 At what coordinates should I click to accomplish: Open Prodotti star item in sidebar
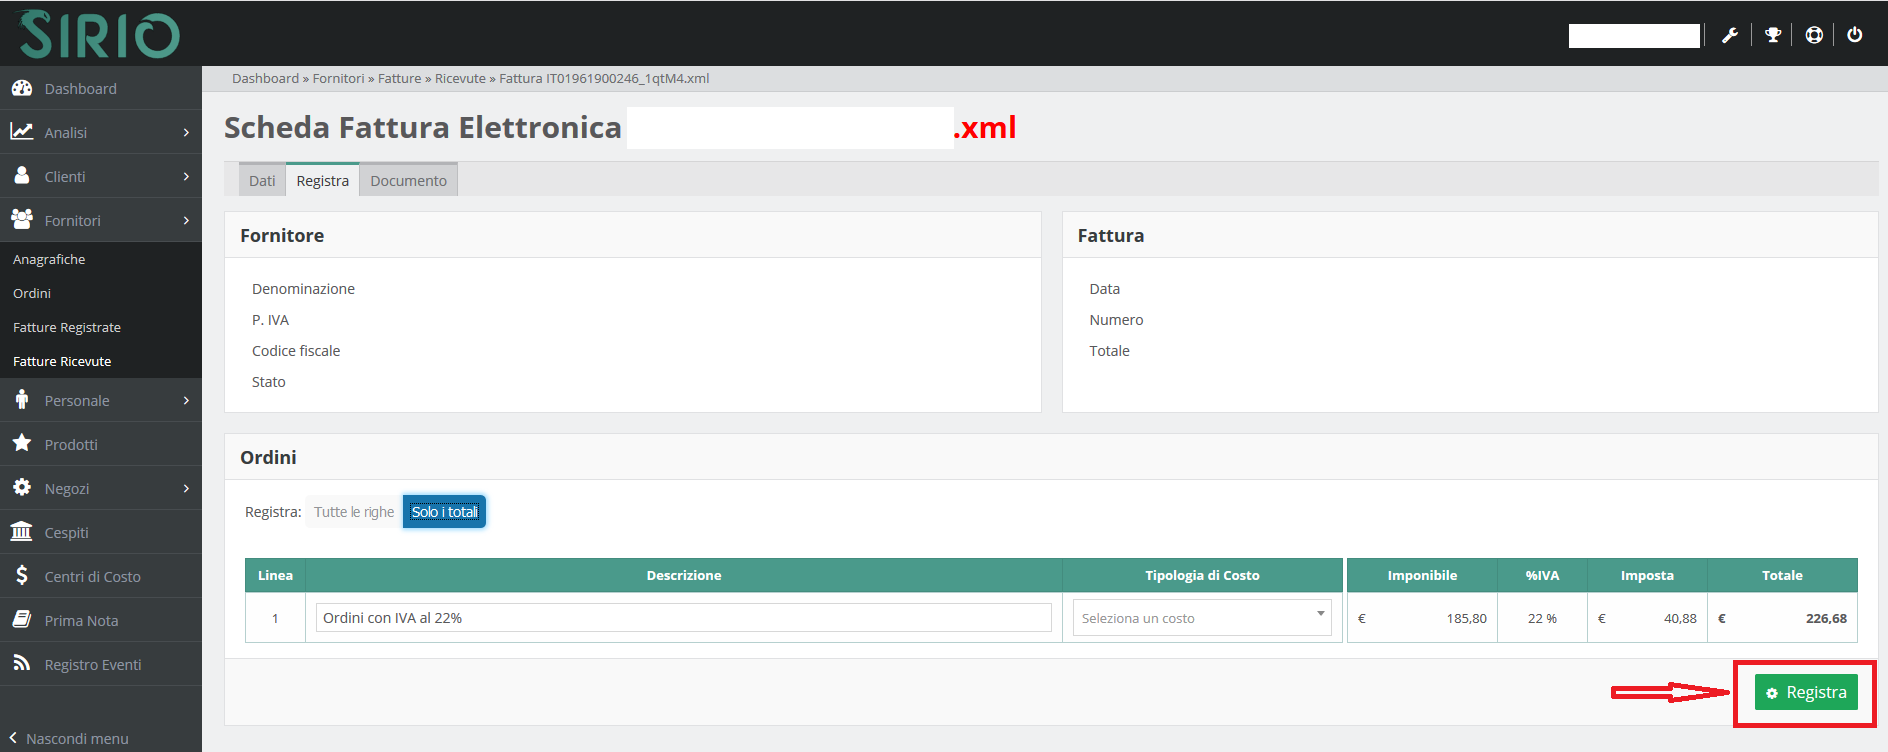pyautogui.click(x=70, y=445)
